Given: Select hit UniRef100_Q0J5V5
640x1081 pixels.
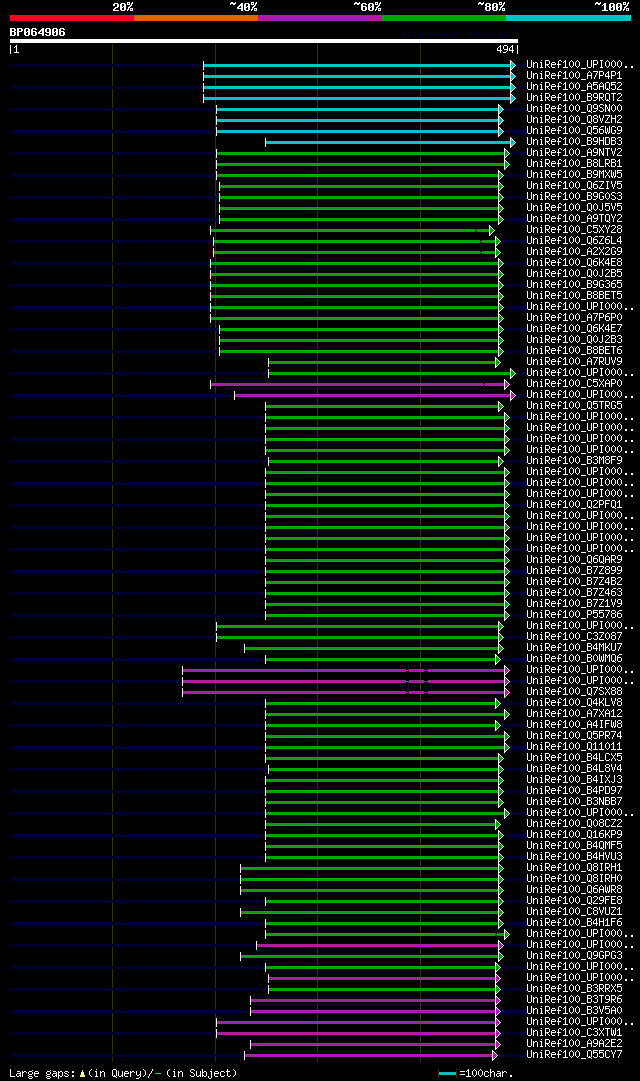Looking at the screenshot, I should point(574,208).
